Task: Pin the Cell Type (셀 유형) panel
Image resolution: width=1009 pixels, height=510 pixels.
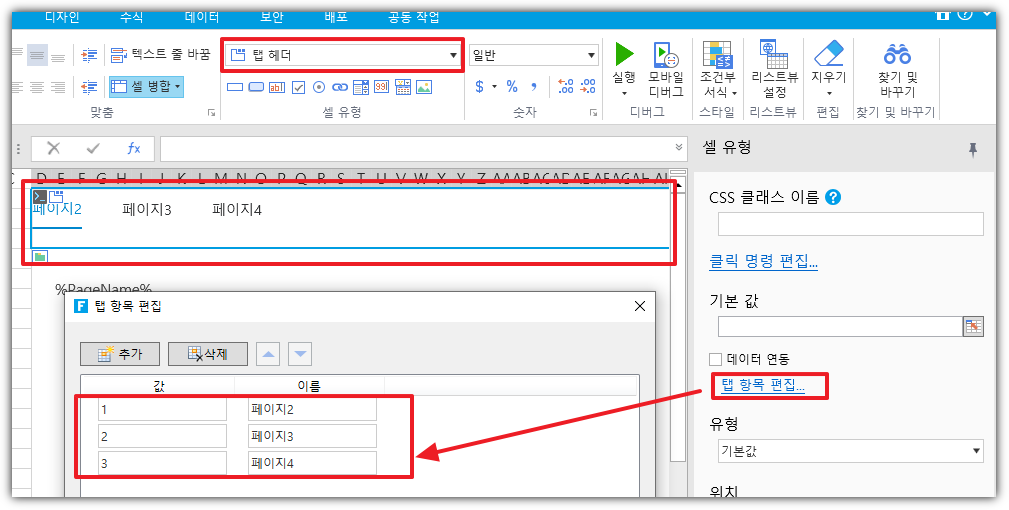Action: tap(972, 149)
